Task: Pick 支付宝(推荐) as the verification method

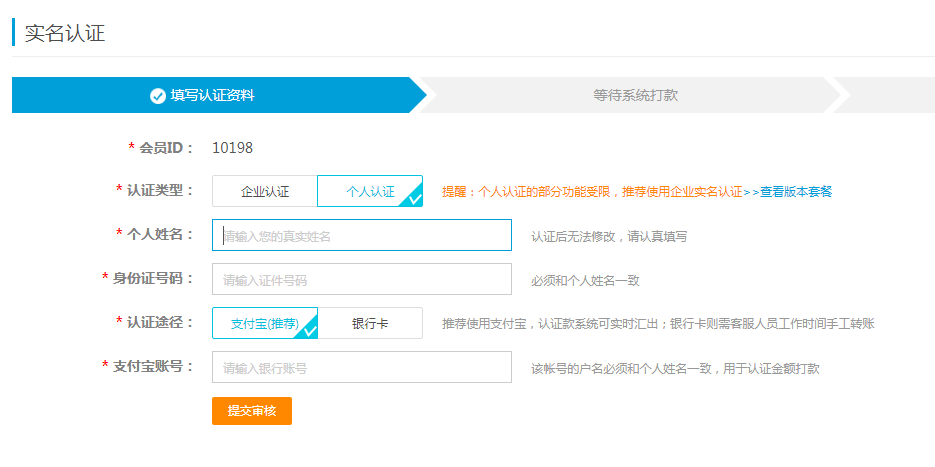Action: tap(264, 323)
